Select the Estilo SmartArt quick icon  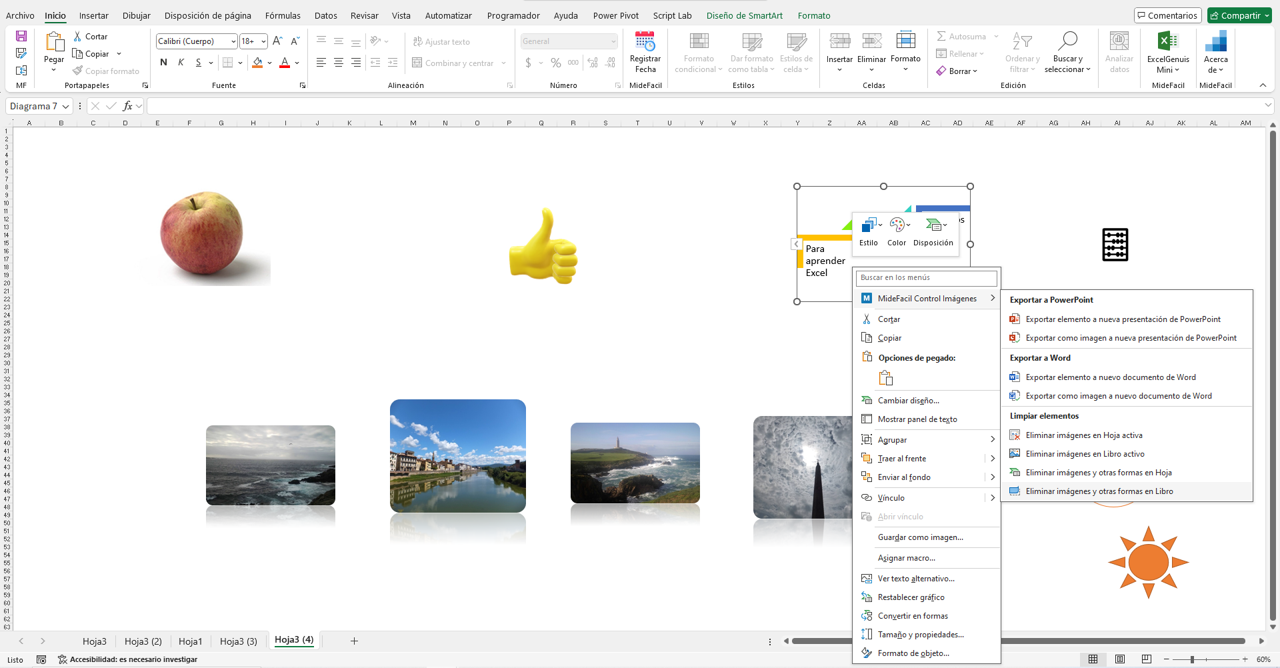click(x=868, y=227)
